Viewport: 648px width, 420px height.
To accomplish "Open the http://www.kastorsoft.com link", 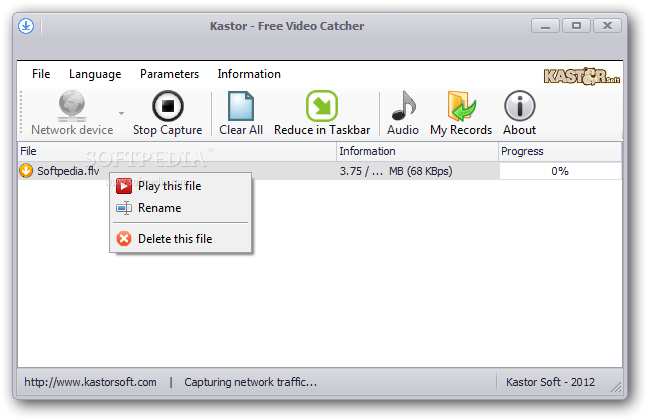I will pos(90,382).
